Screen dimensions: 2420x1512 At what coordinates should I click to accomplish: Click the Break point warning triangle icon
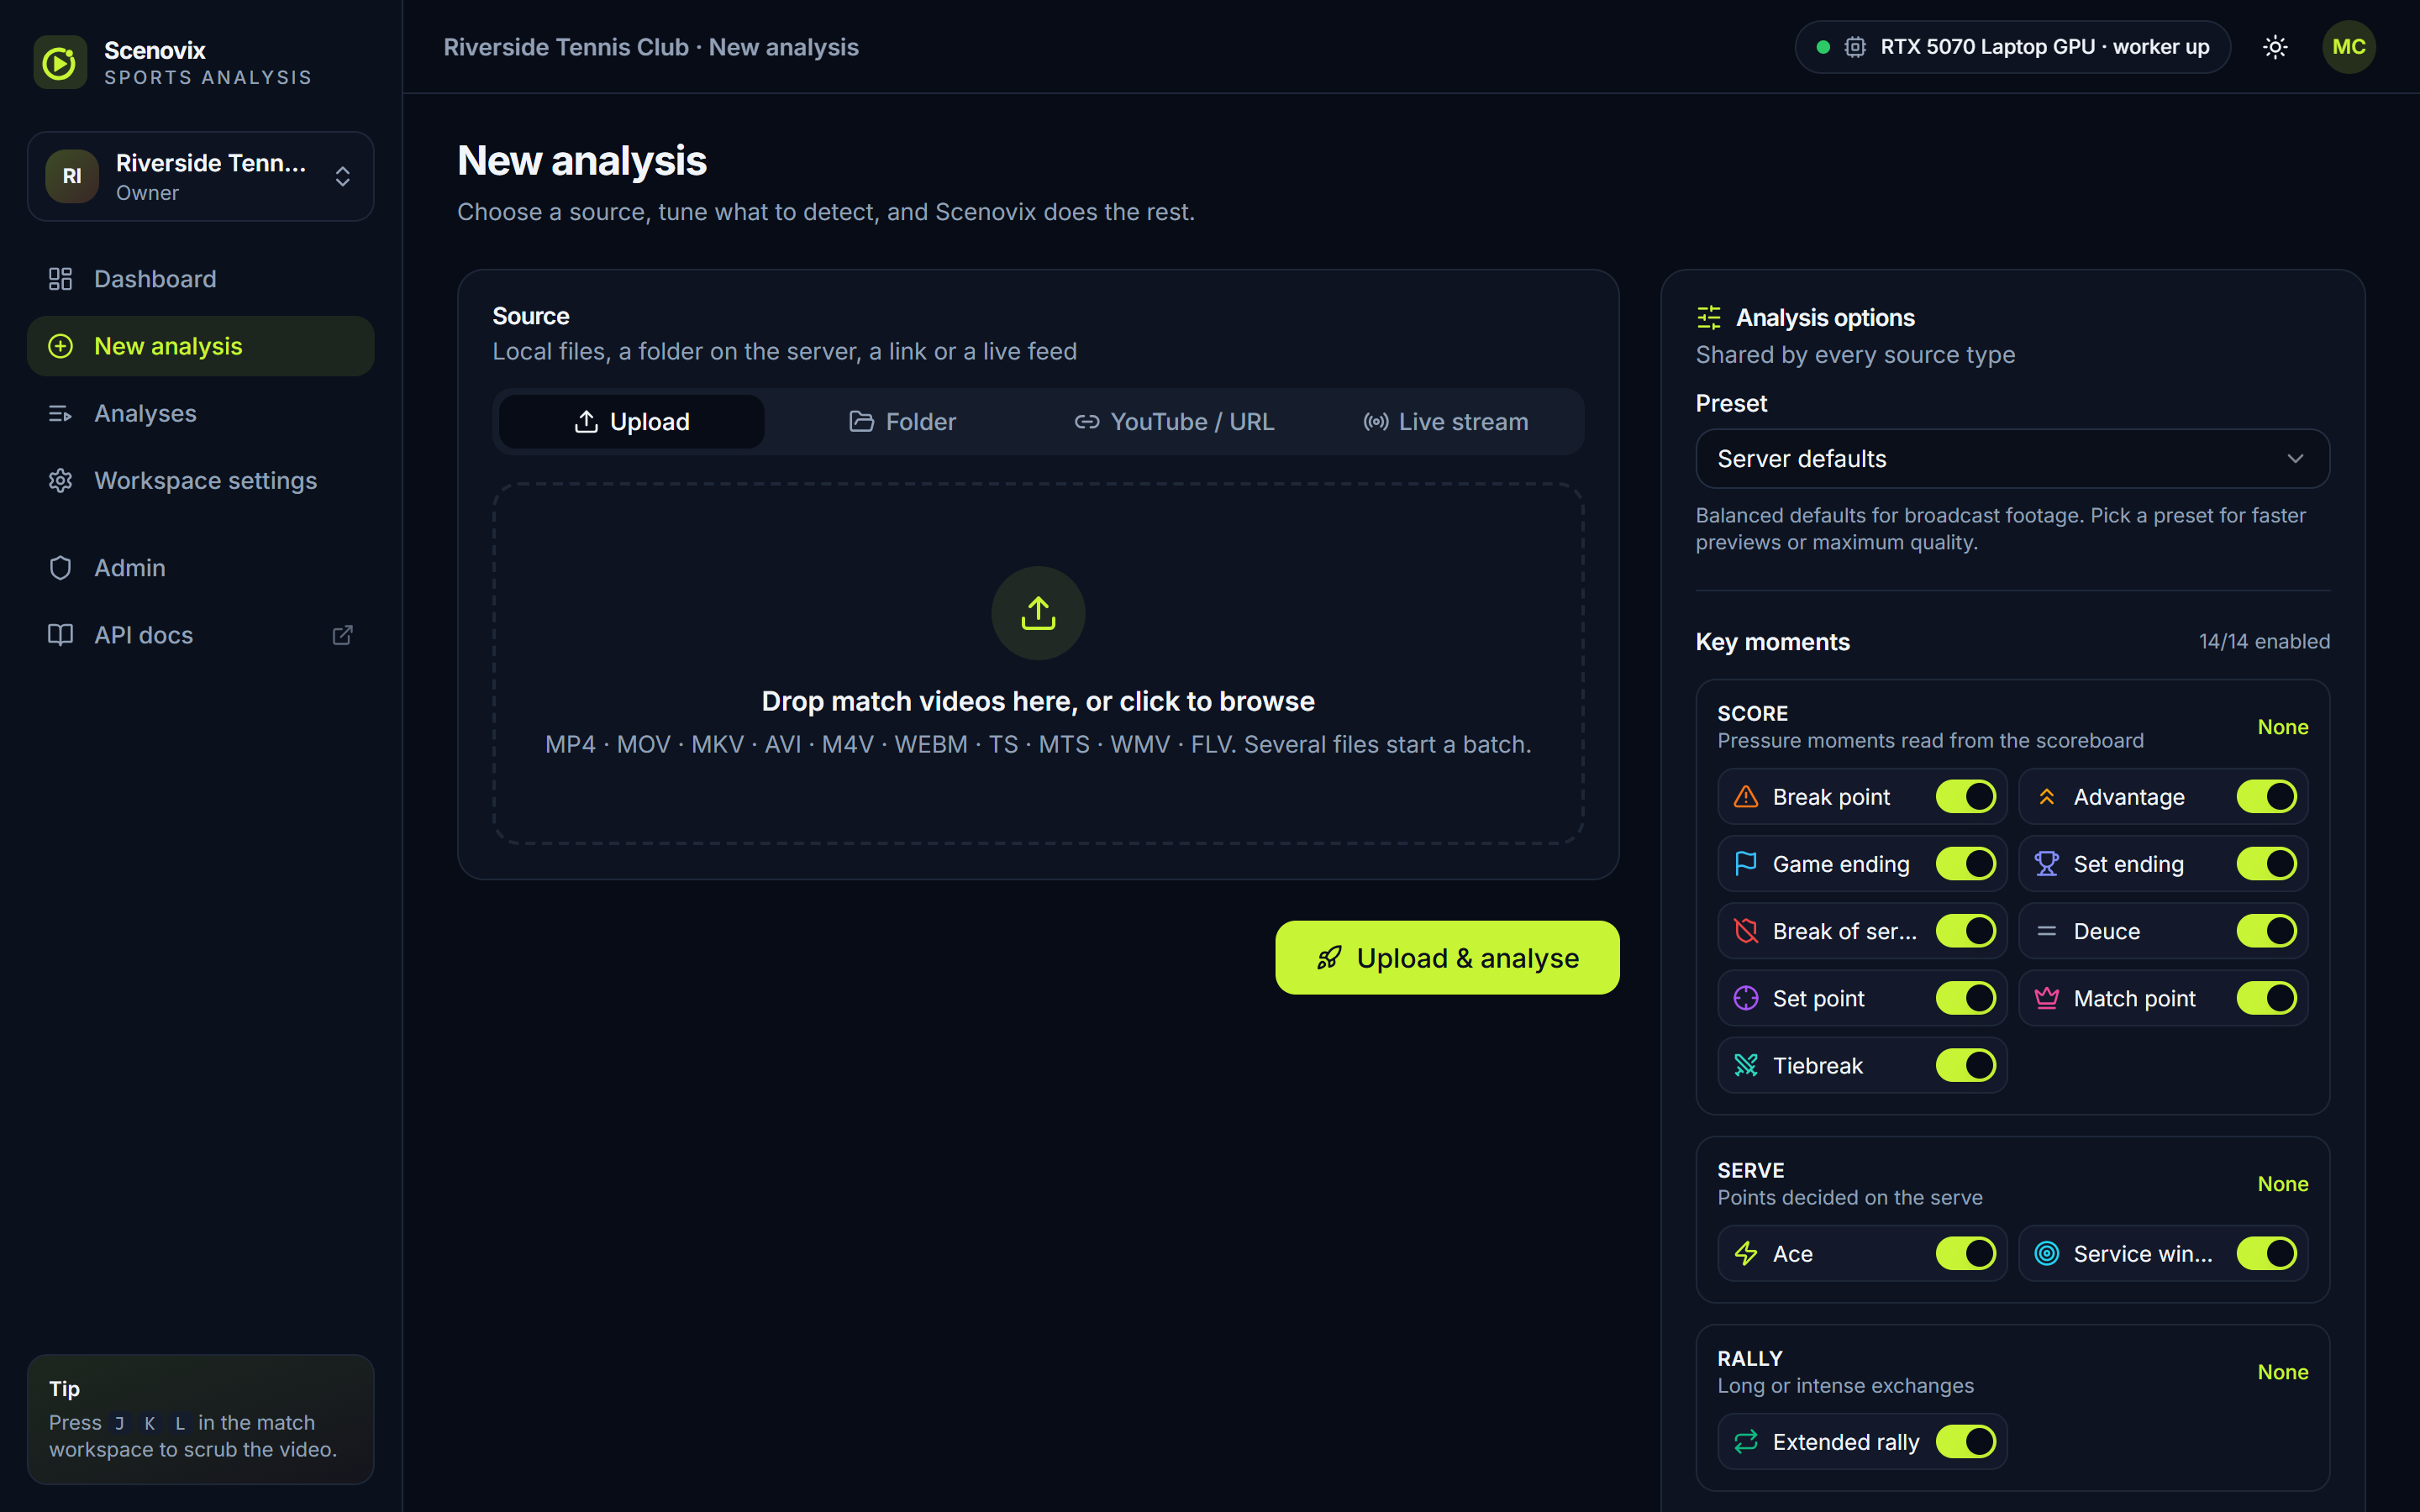point(1746,797)
